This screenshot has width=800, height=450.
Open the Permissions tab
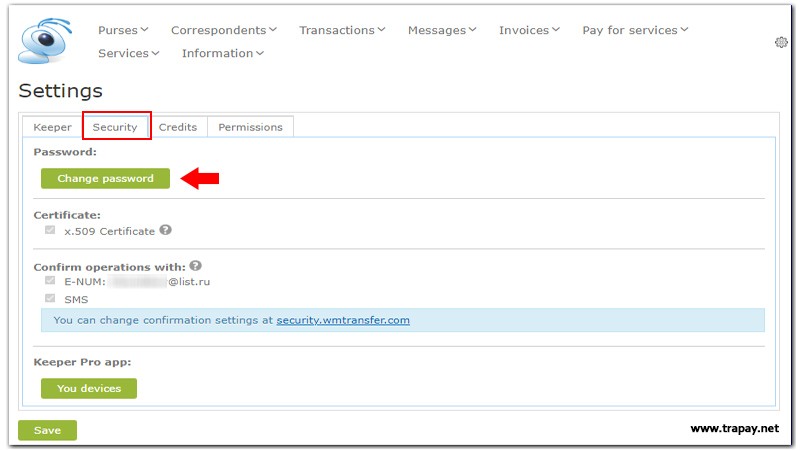point(250,127)
